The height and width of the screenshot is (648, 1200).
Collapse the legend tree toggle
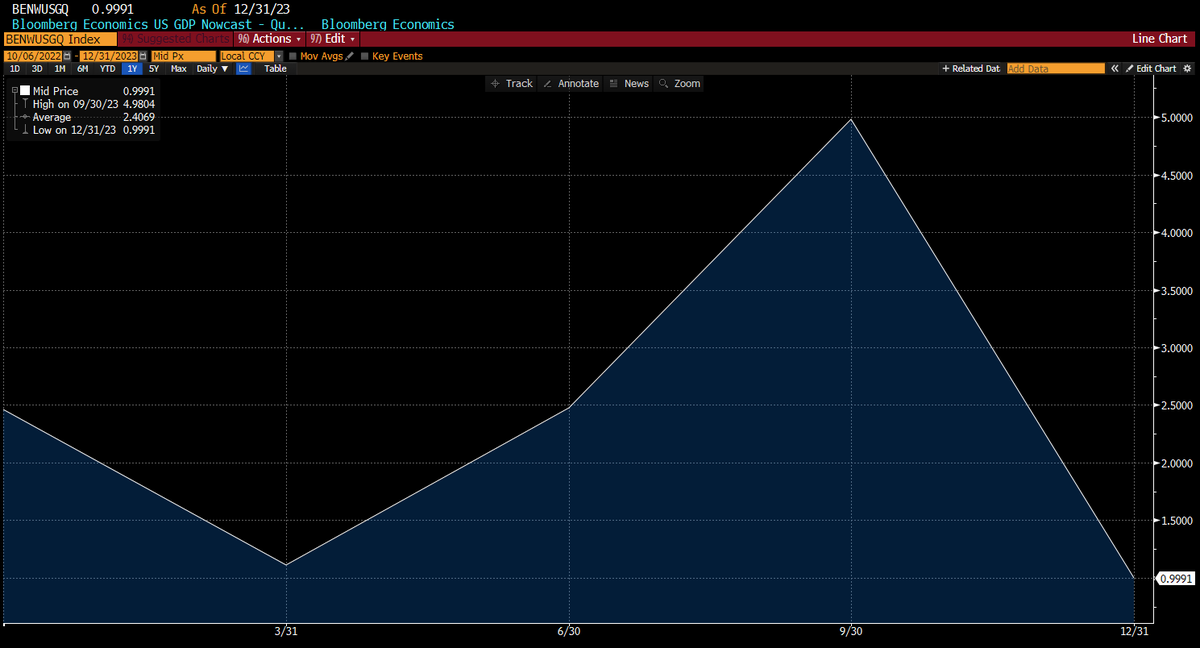click(x=13, y=91)
